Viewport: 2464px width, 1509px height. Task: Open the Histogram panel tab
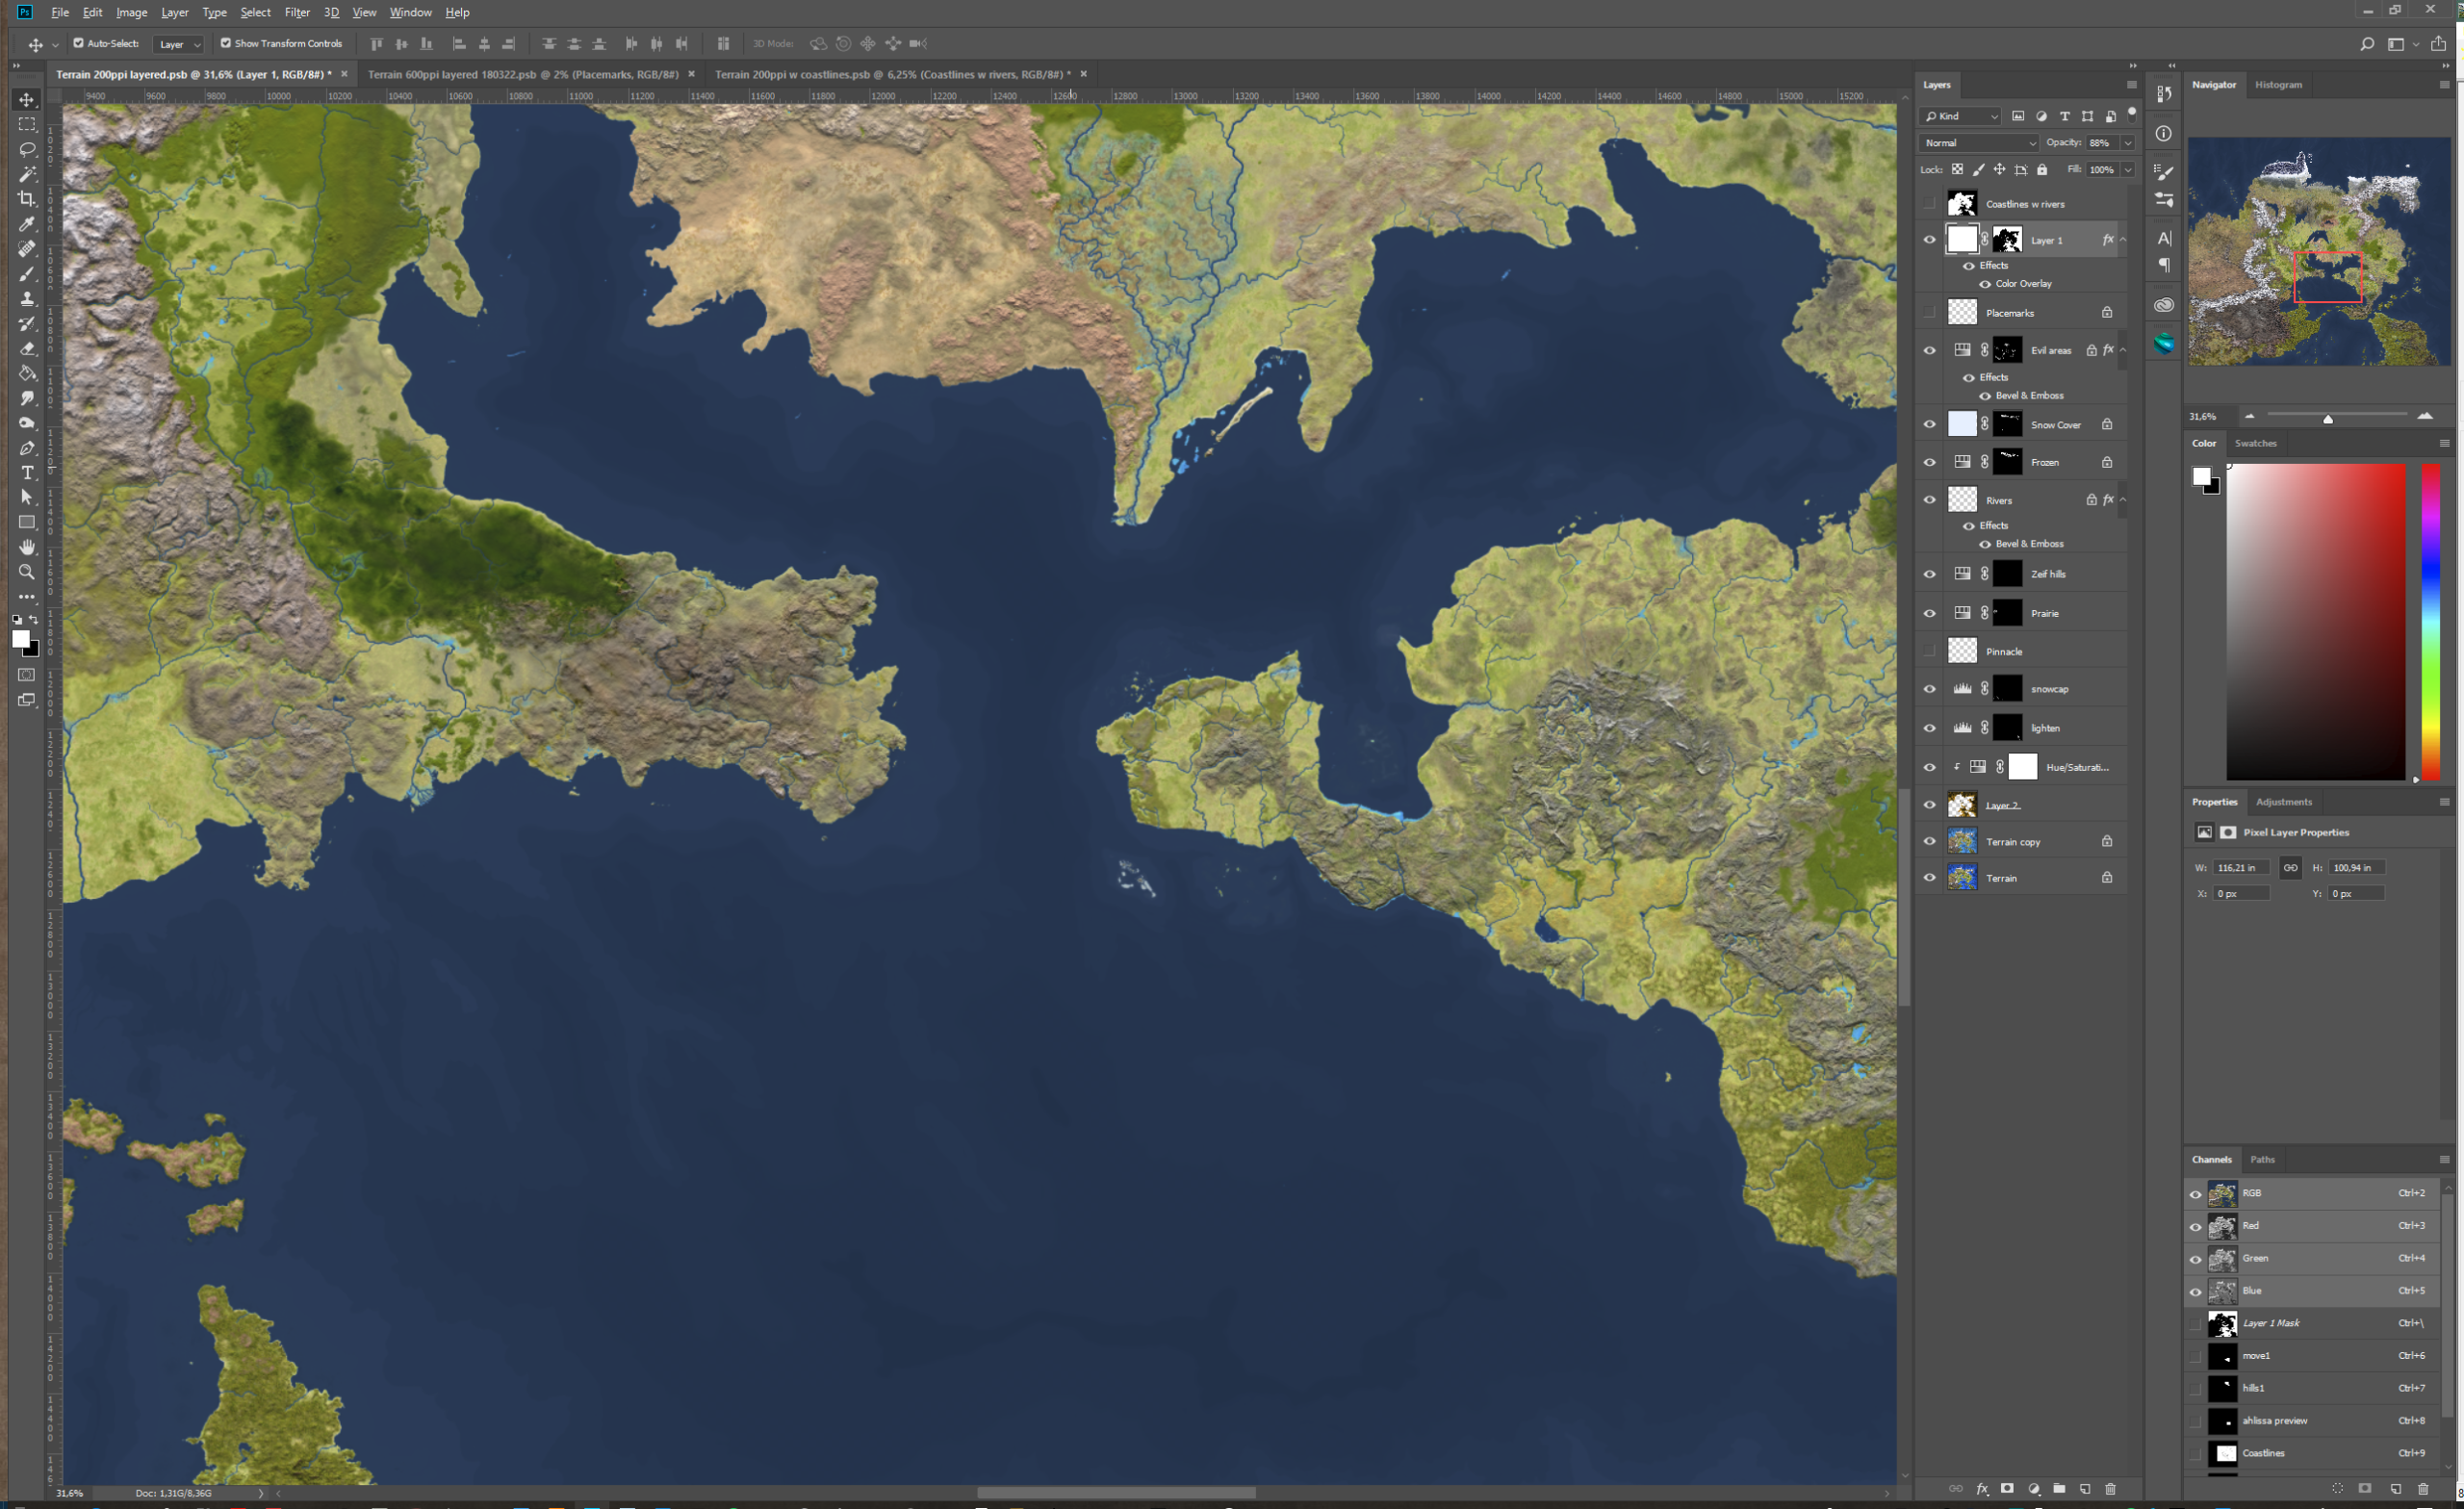2278,85
